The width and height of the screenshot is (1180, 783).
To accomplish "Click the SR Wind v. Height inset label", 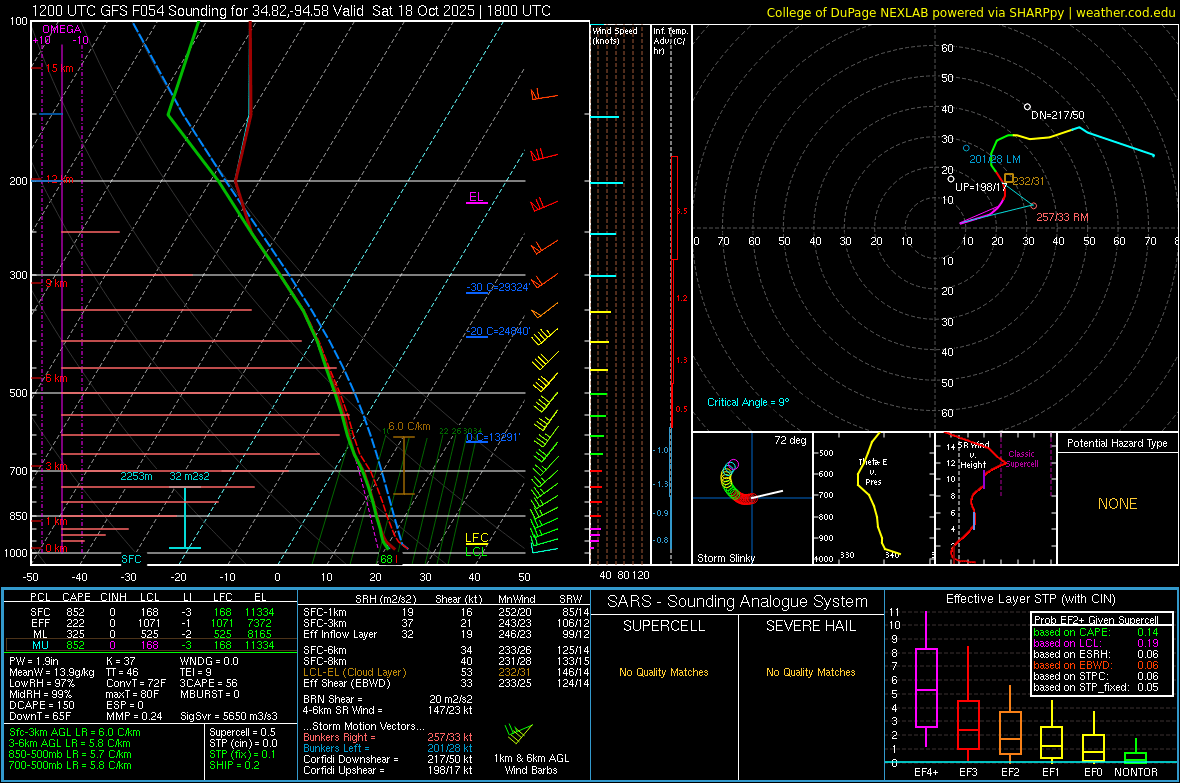I will point(973,455).
